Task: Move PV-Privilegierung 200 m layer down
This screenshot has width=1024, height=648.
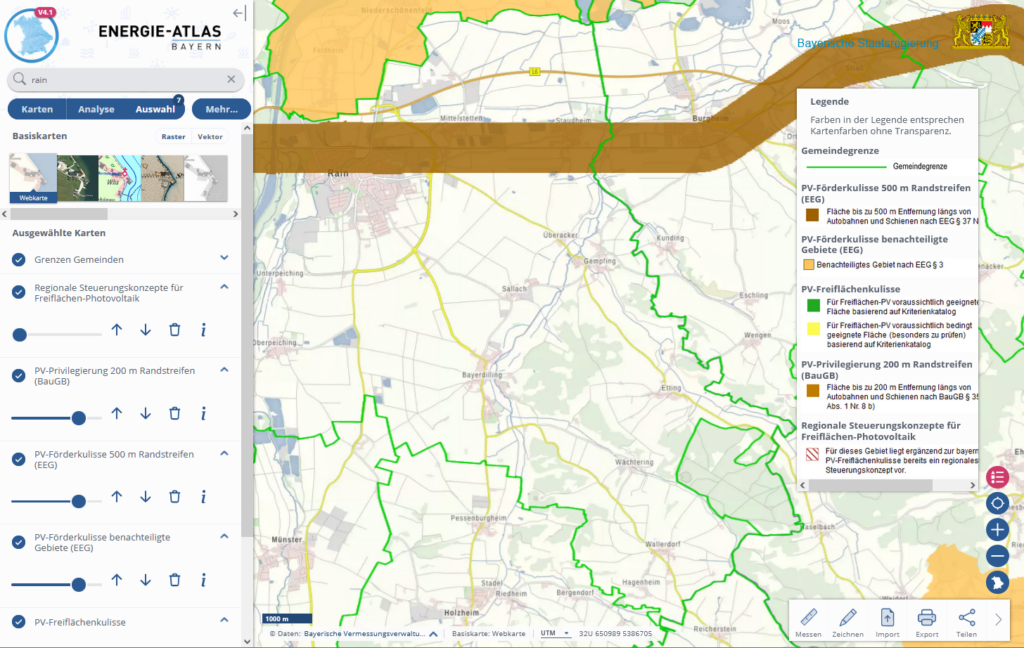Action: pos(146,413)
